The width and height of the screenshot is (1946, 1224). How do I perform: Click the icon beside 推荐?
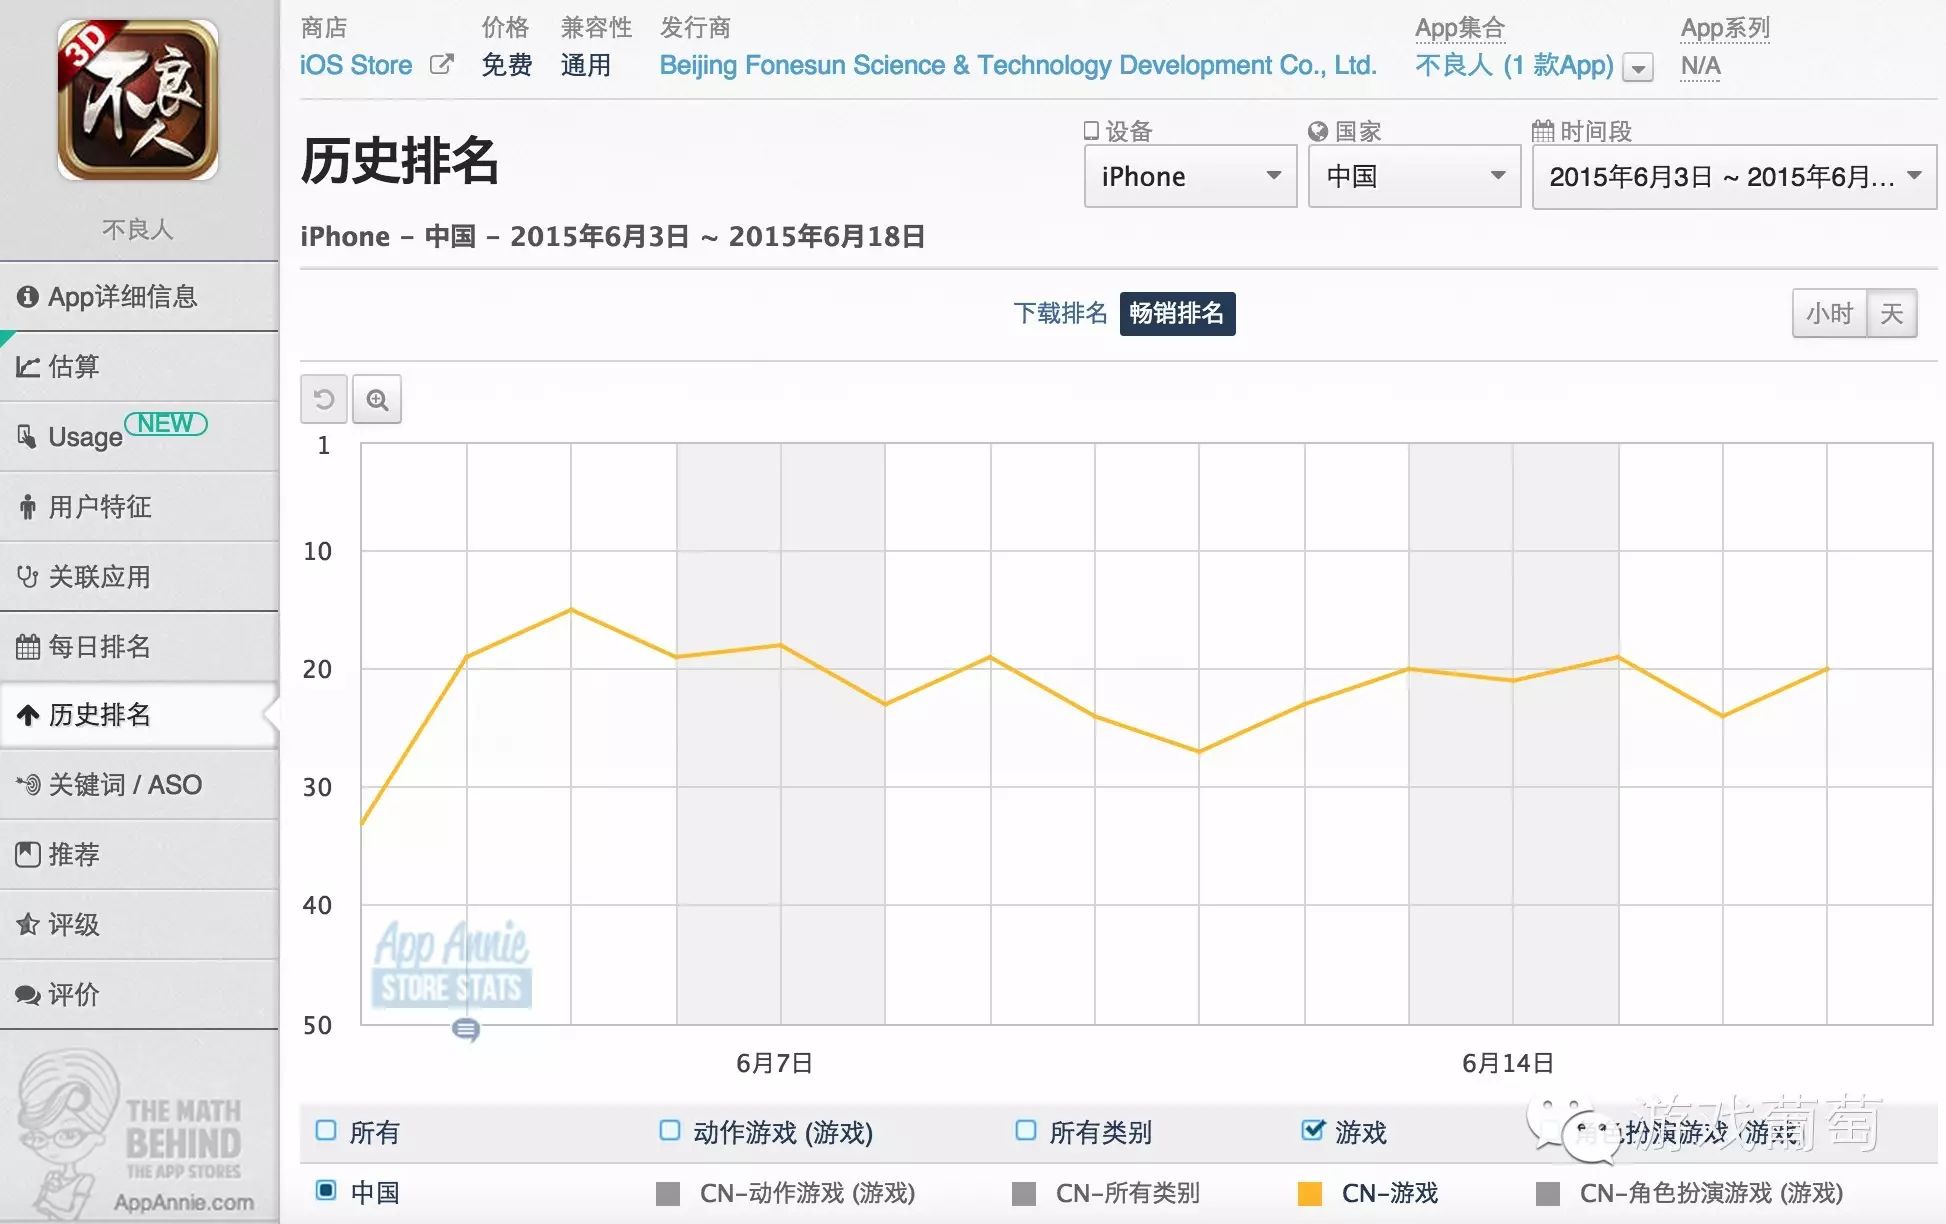pos(28,855)
